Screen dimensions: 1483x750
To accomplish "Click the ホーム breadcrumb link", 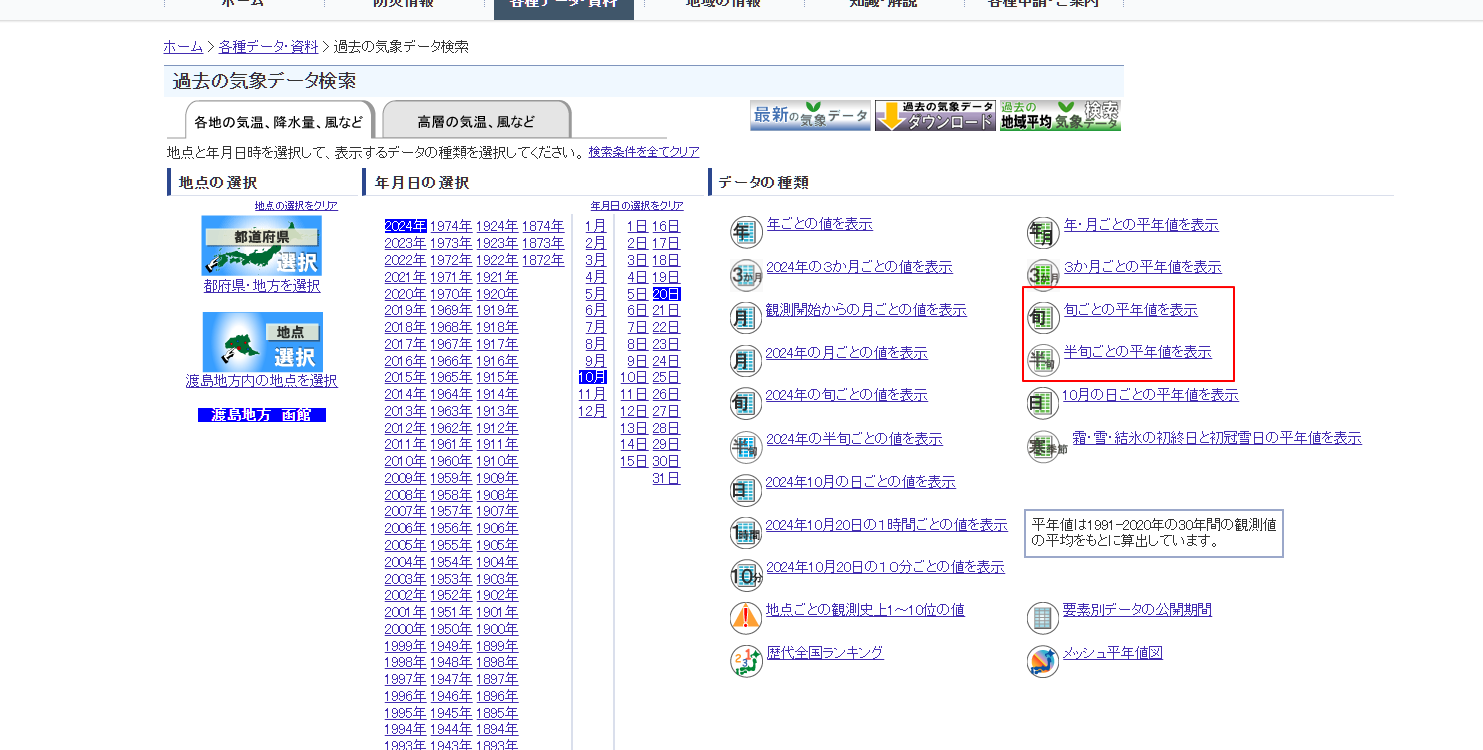I will [183, 47].
